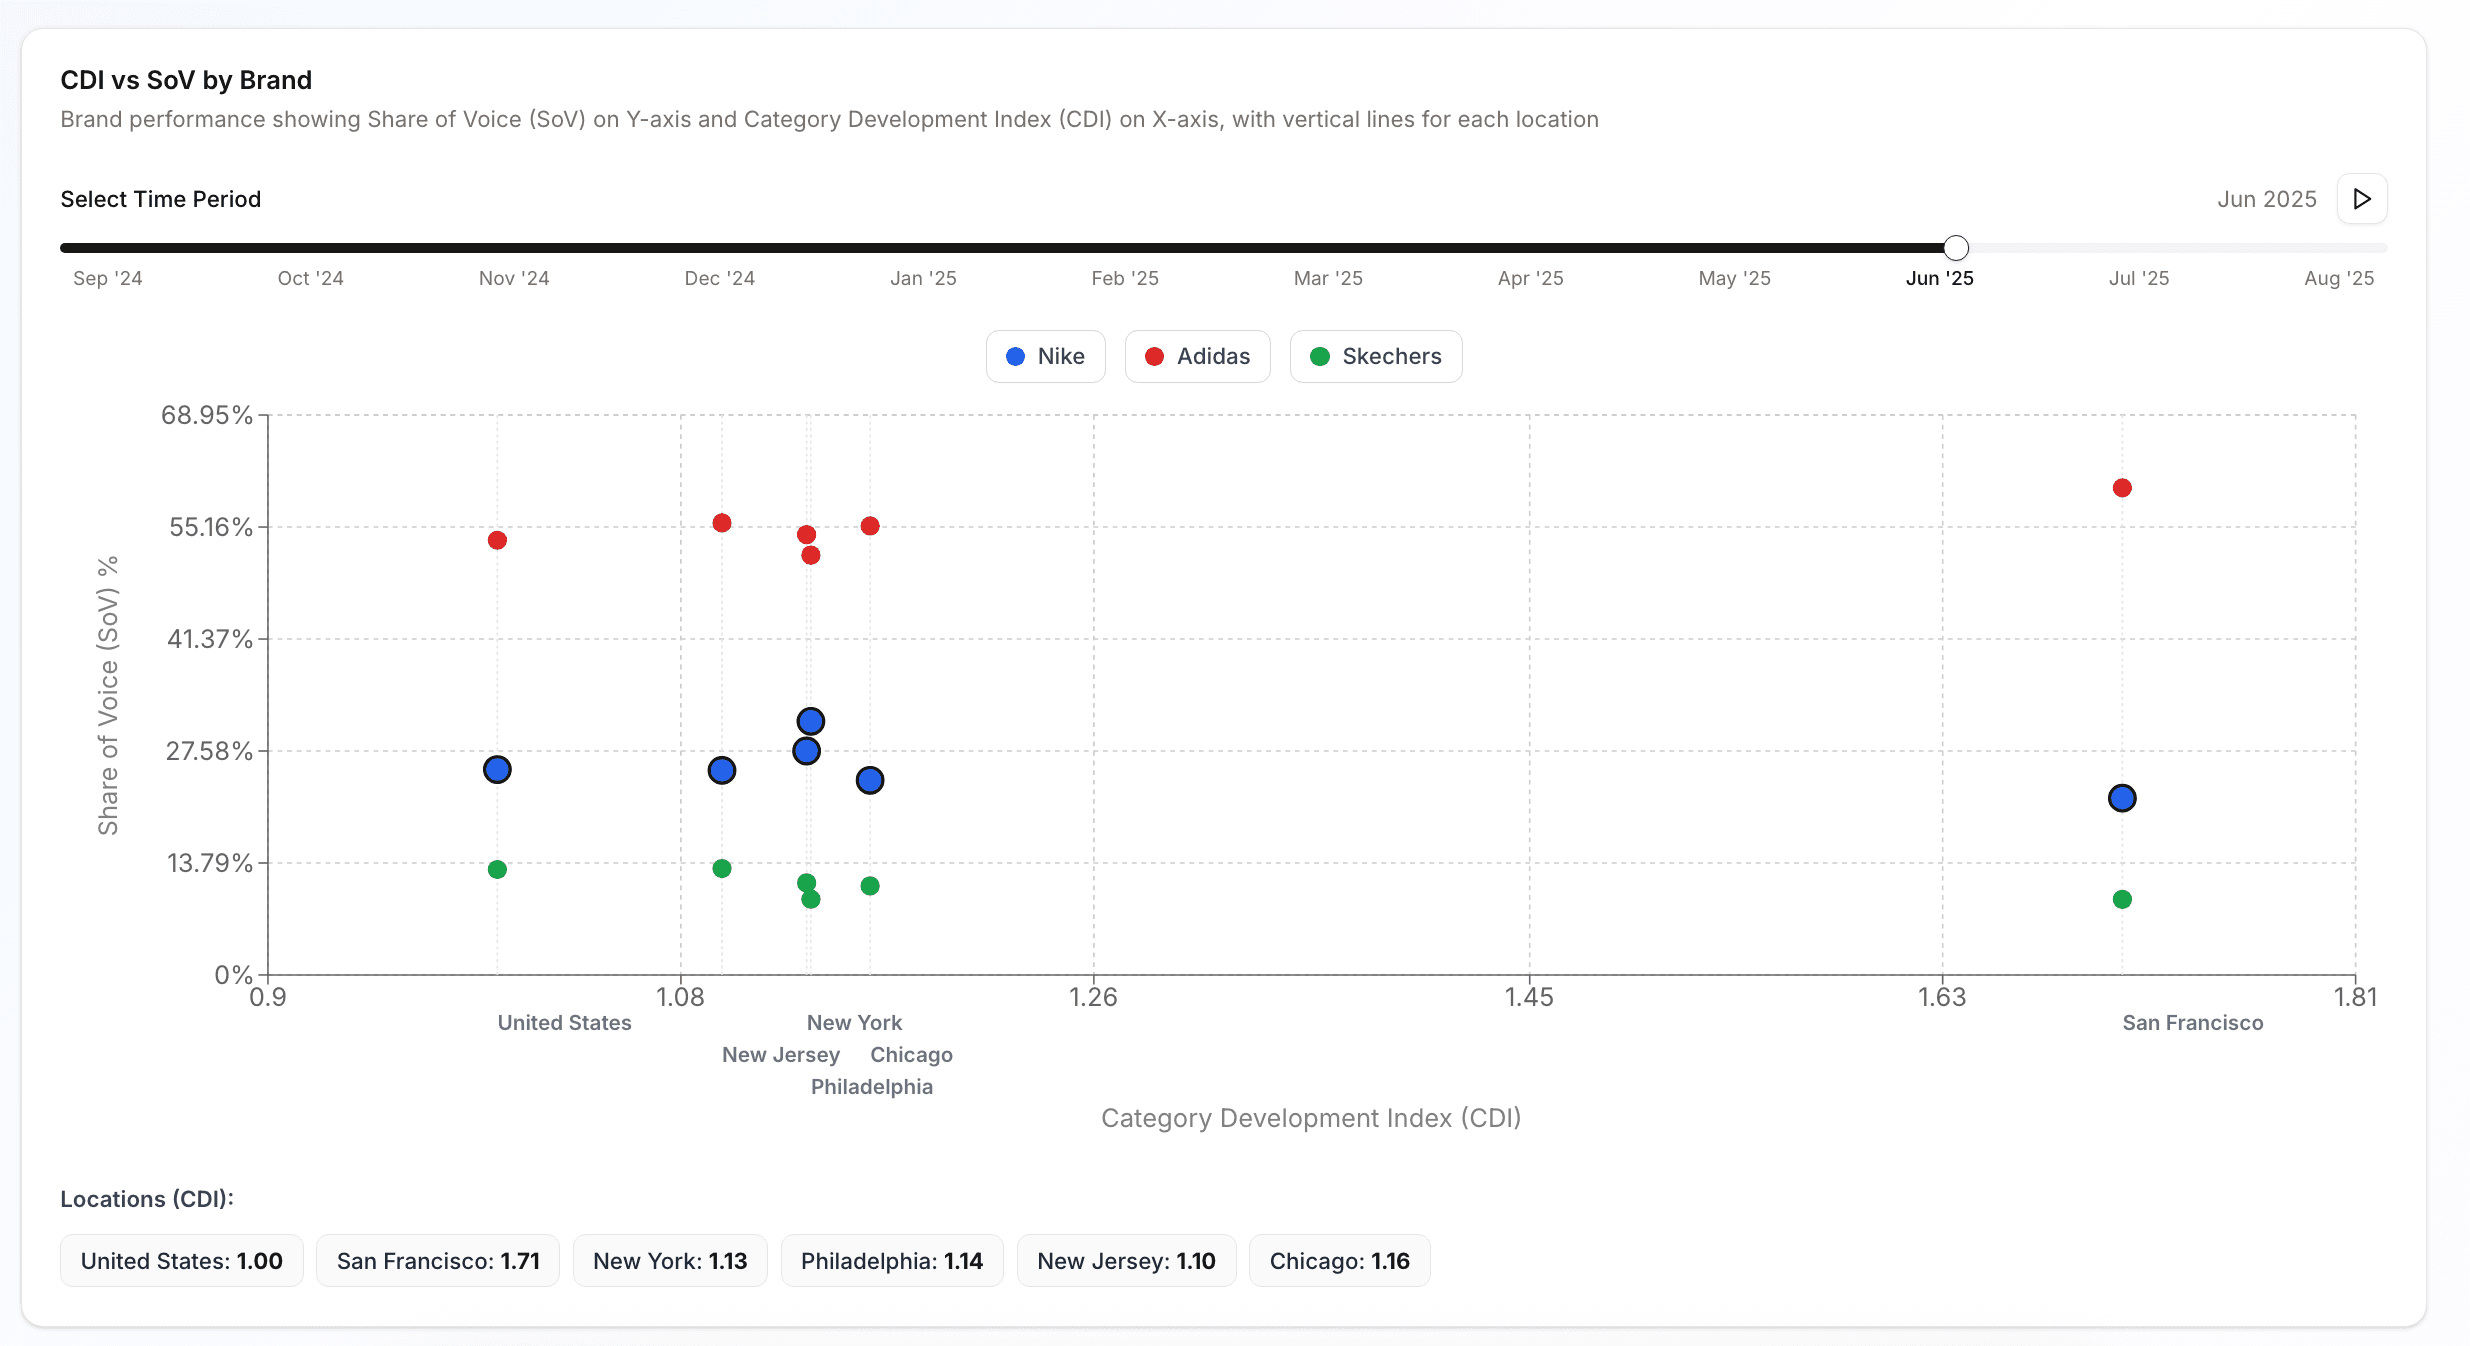Toggle the Skechers legend filter
This screenshot has height=1346, width=2470.
point(1376,356)
